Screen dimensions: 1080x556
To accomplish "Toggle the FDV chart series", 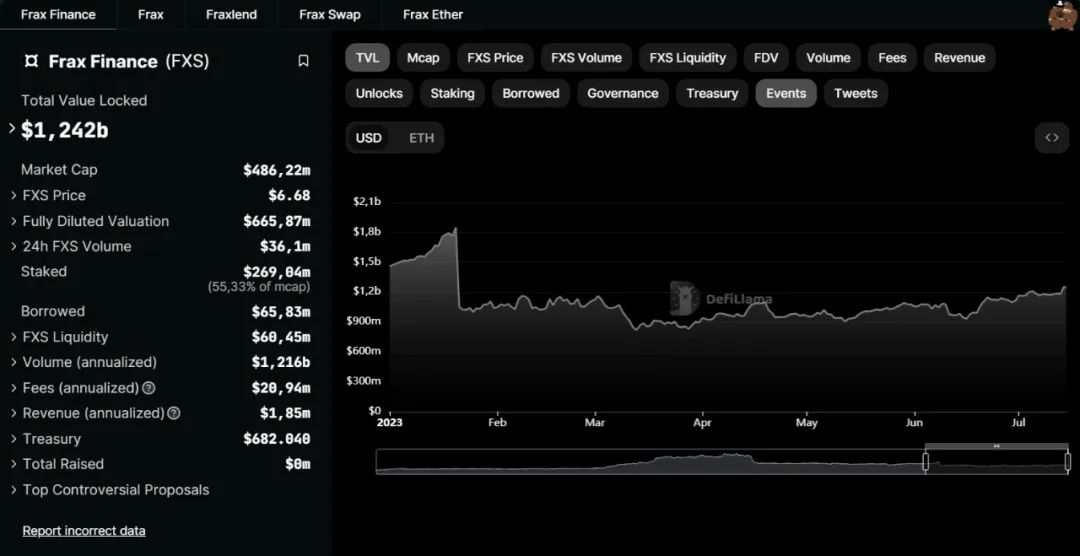I will pos(766,58).
